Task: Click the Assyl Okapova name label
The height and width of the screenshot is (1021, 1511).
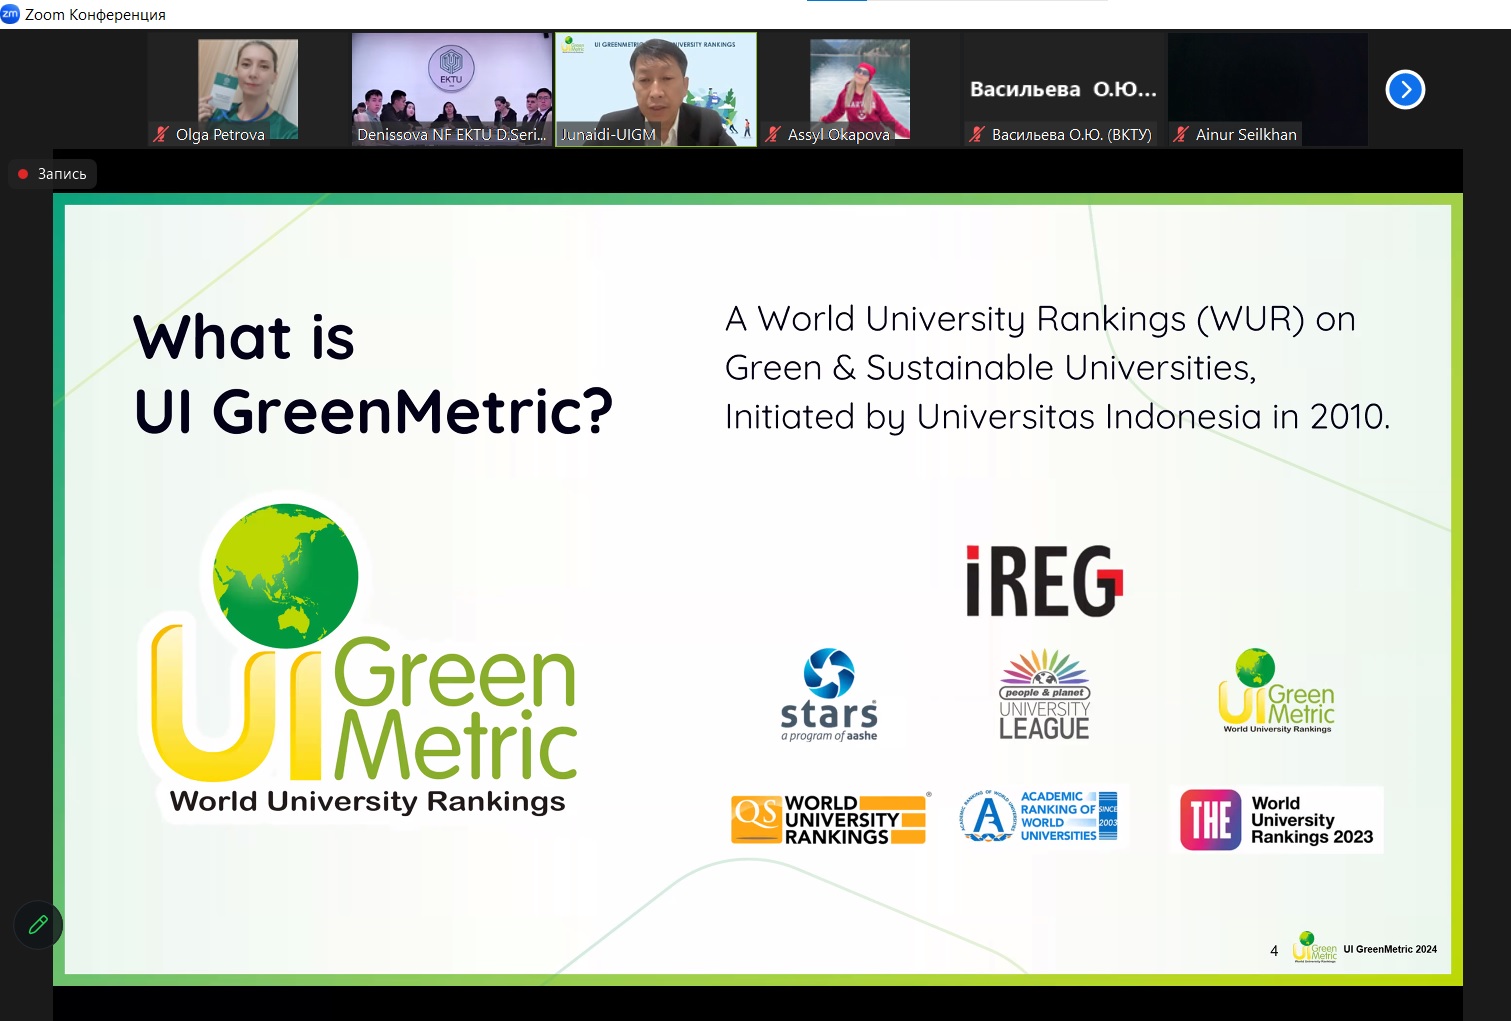Action: (x=838, y=134)
